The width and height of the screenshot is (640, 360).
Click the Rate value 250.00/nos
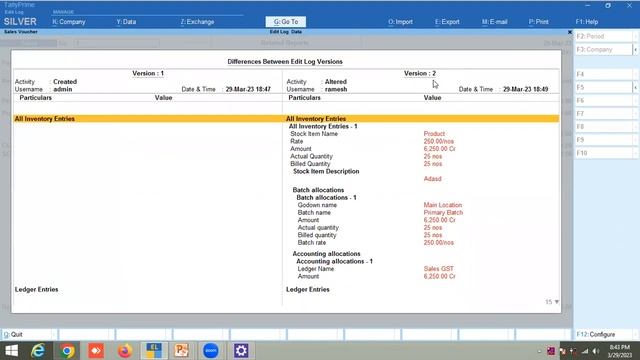click(438, 141)
